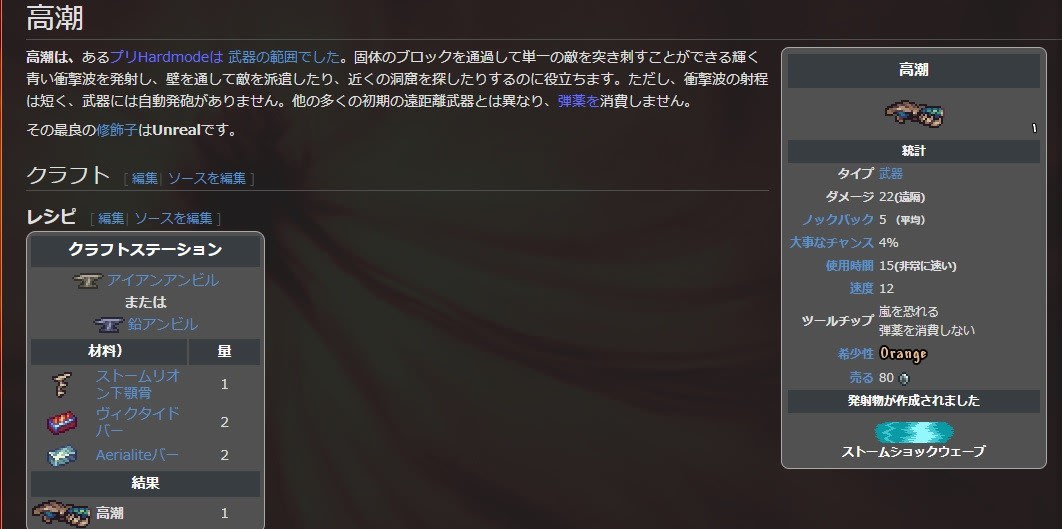Viewport: 1062px width, 529px height.
Task: Click the Iron Anvil icon in crafting station
Action: pyautogui.click(x=87, y=280)
